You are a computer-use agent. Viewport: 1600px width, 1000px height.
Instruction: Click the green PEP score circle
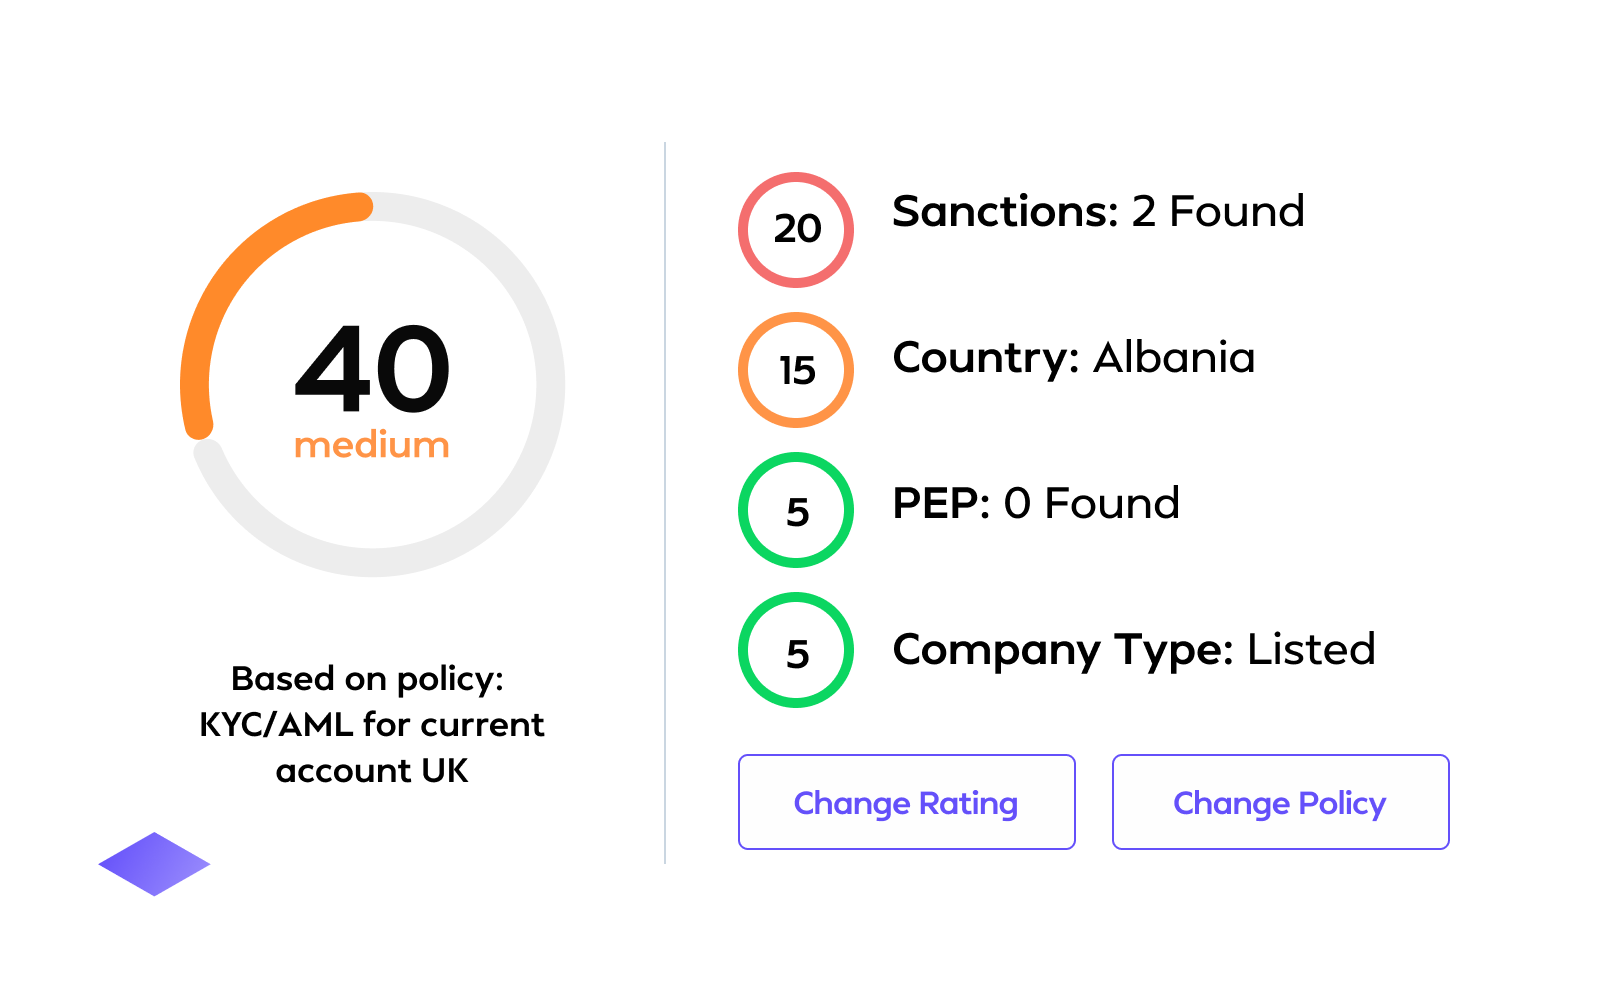(x=796, y=510)
